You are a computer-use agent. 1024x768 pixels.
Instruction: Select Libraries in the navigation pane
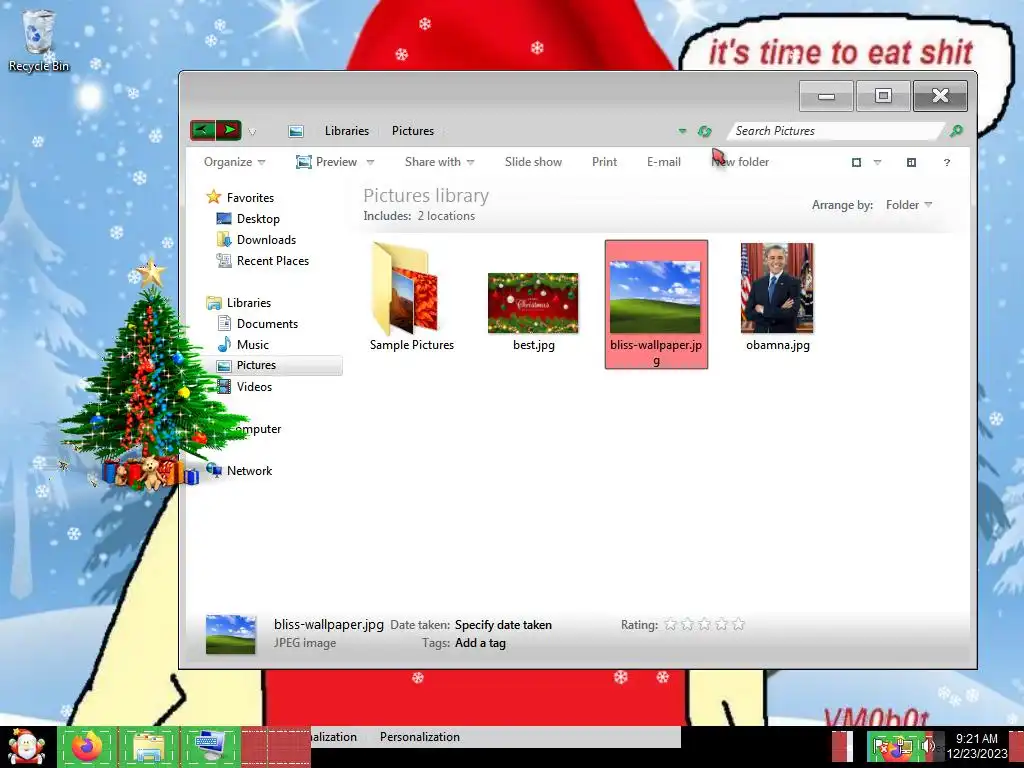(238, 302)
